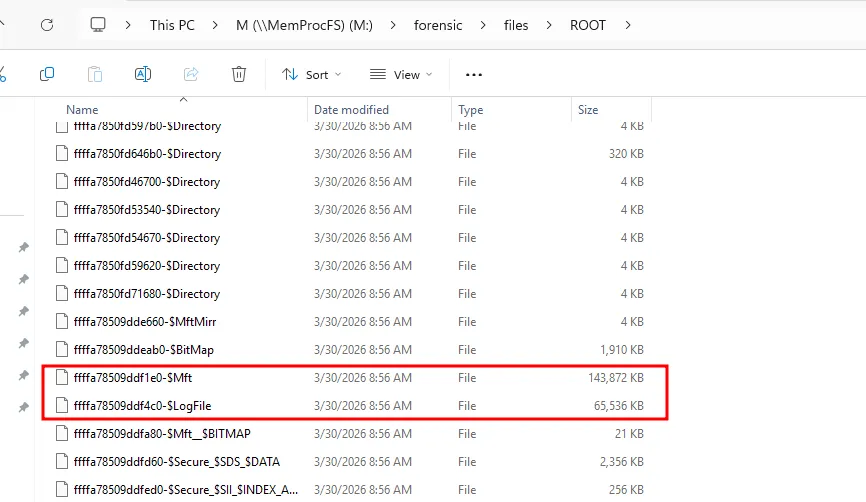Image resolution: width=866 pixels, height=502 pixels.
Task: Select the ffffa78509dde660-$MftMirr file
Action: click(145, 322)
